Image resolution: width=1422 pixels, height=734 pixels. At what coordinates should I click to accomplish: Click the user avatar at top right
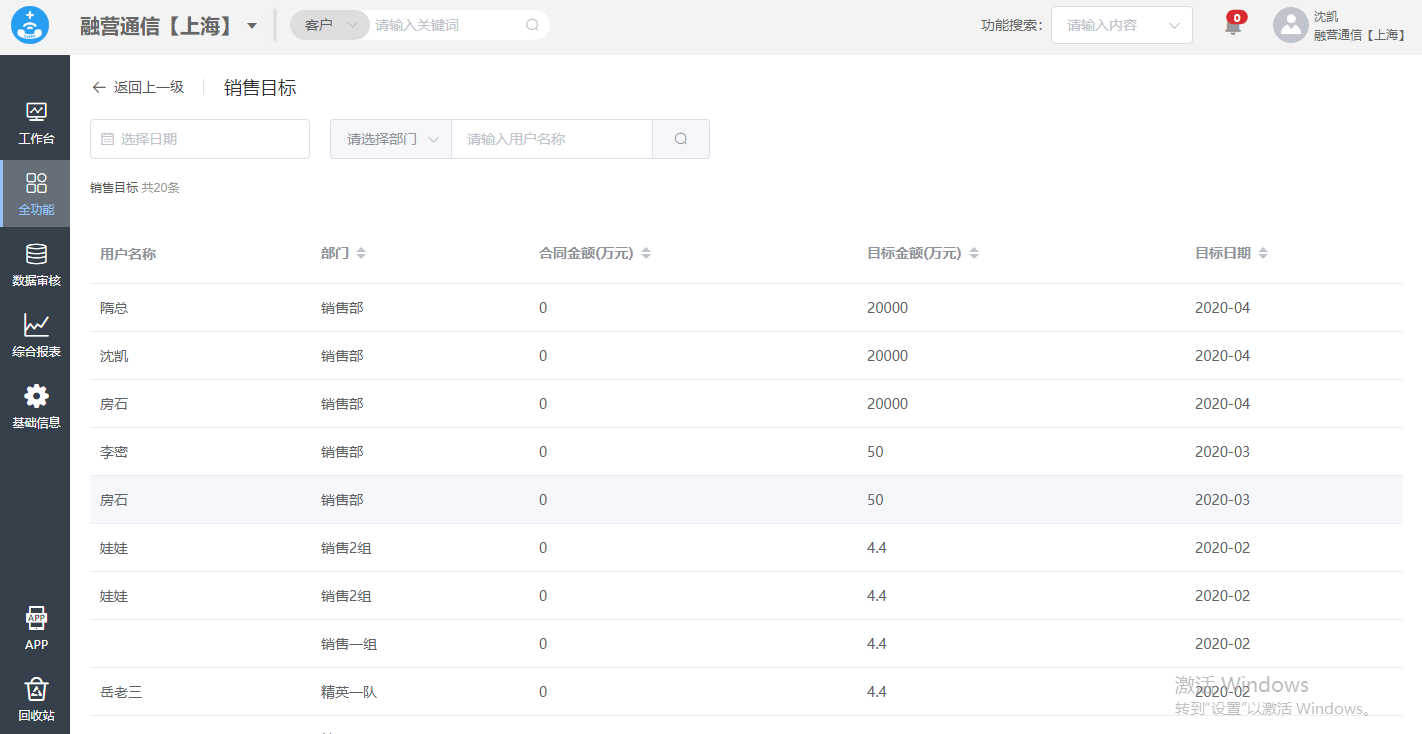(1290, 25)
